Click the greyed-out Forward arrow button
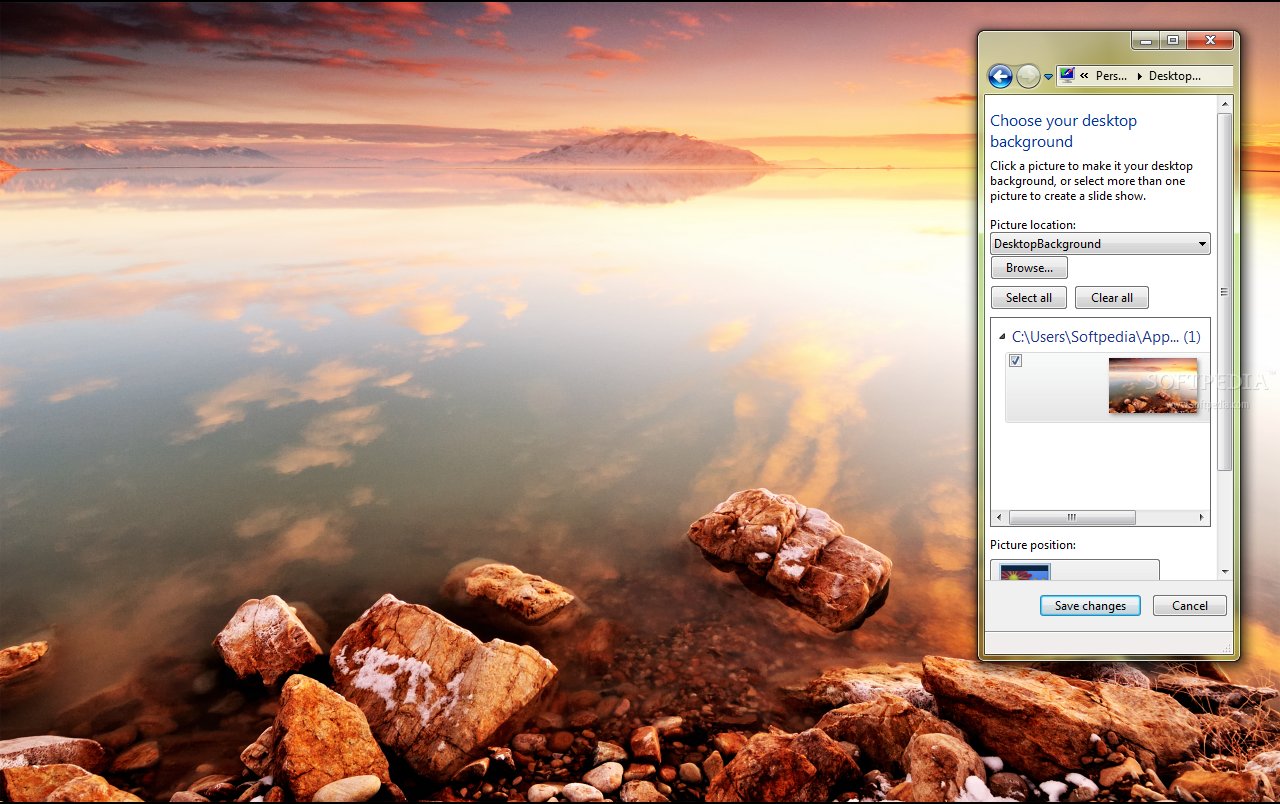This screenshot has height=804, width=1280. click(x=1028, y=76)
